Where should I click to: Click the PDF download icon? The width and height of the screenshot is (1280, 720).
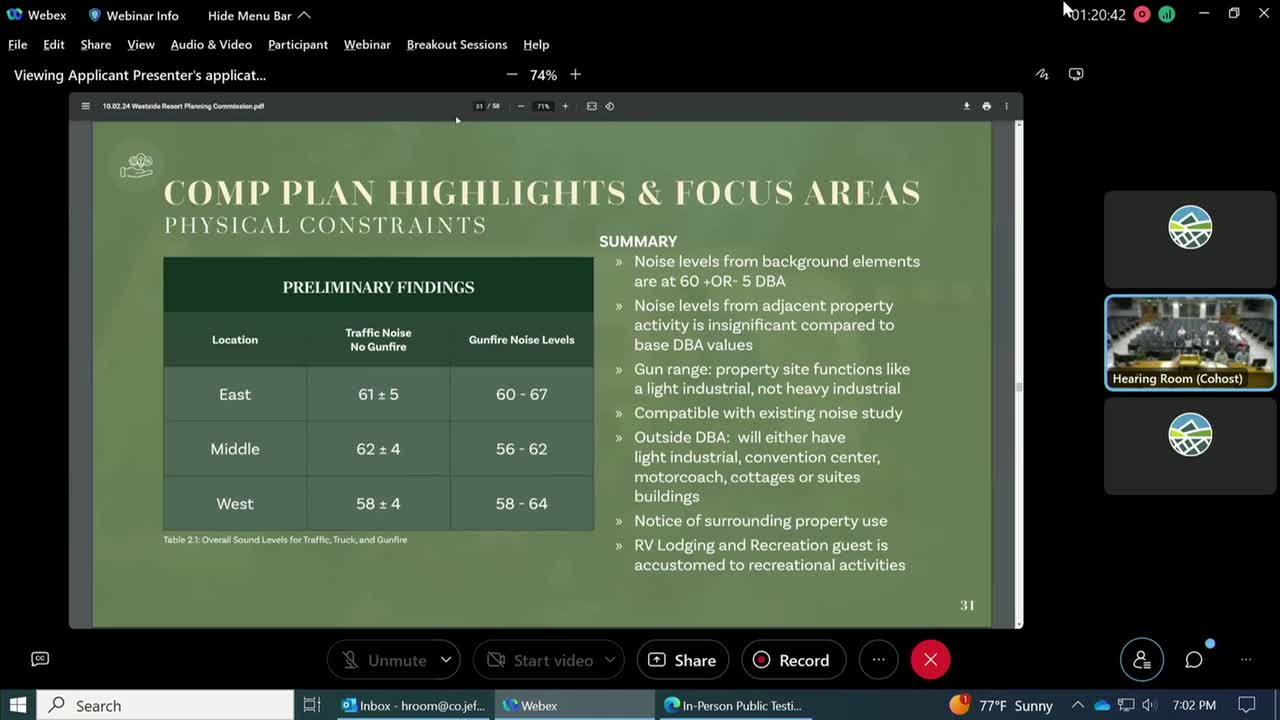(x=966, y=106)
